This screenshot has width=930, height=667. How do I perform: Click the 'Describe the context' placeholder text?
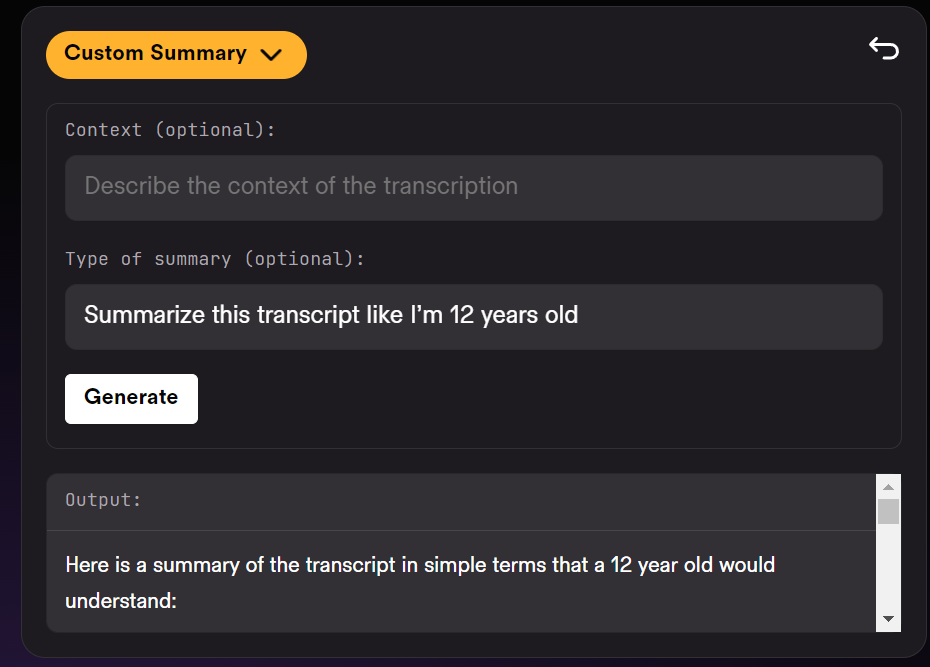click(300, 187)
